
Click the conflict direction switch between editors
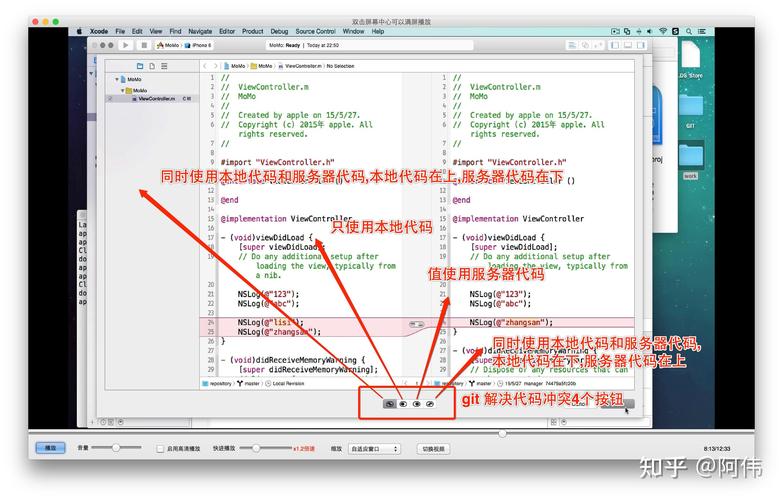point(416,325)
